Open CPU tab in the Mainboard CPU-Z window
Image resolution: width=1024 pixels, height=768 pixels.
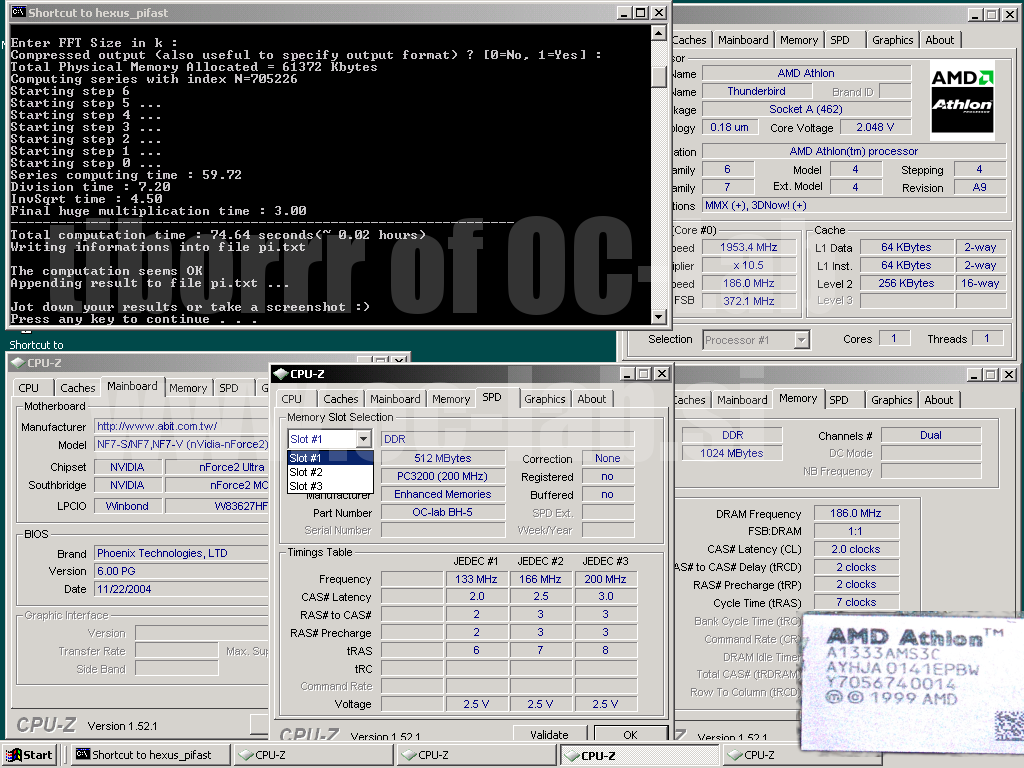click(28, 388)
